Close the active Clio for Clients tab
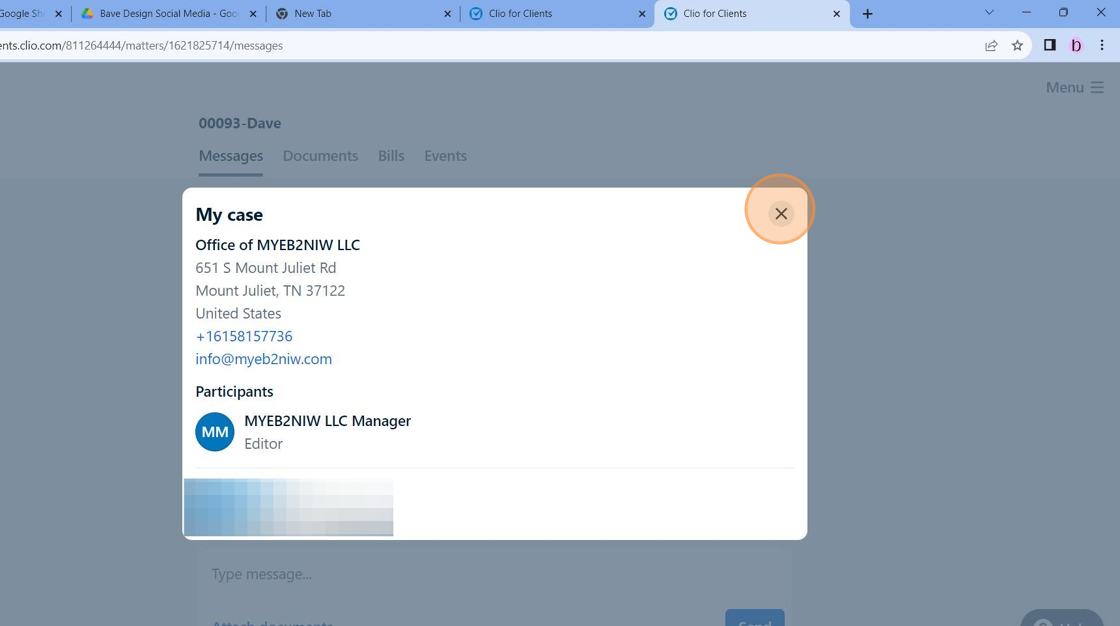This screenshot has width=1120, height=626. click(836, 14)
